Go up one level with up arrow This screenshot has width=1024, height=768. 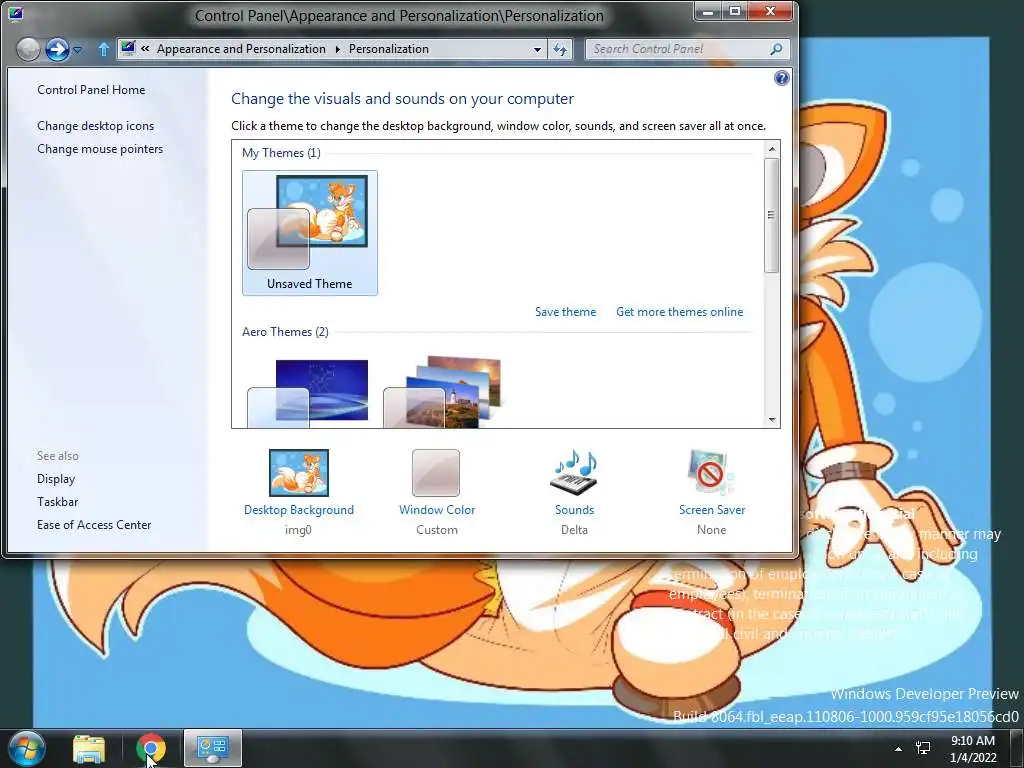[103, 49]
